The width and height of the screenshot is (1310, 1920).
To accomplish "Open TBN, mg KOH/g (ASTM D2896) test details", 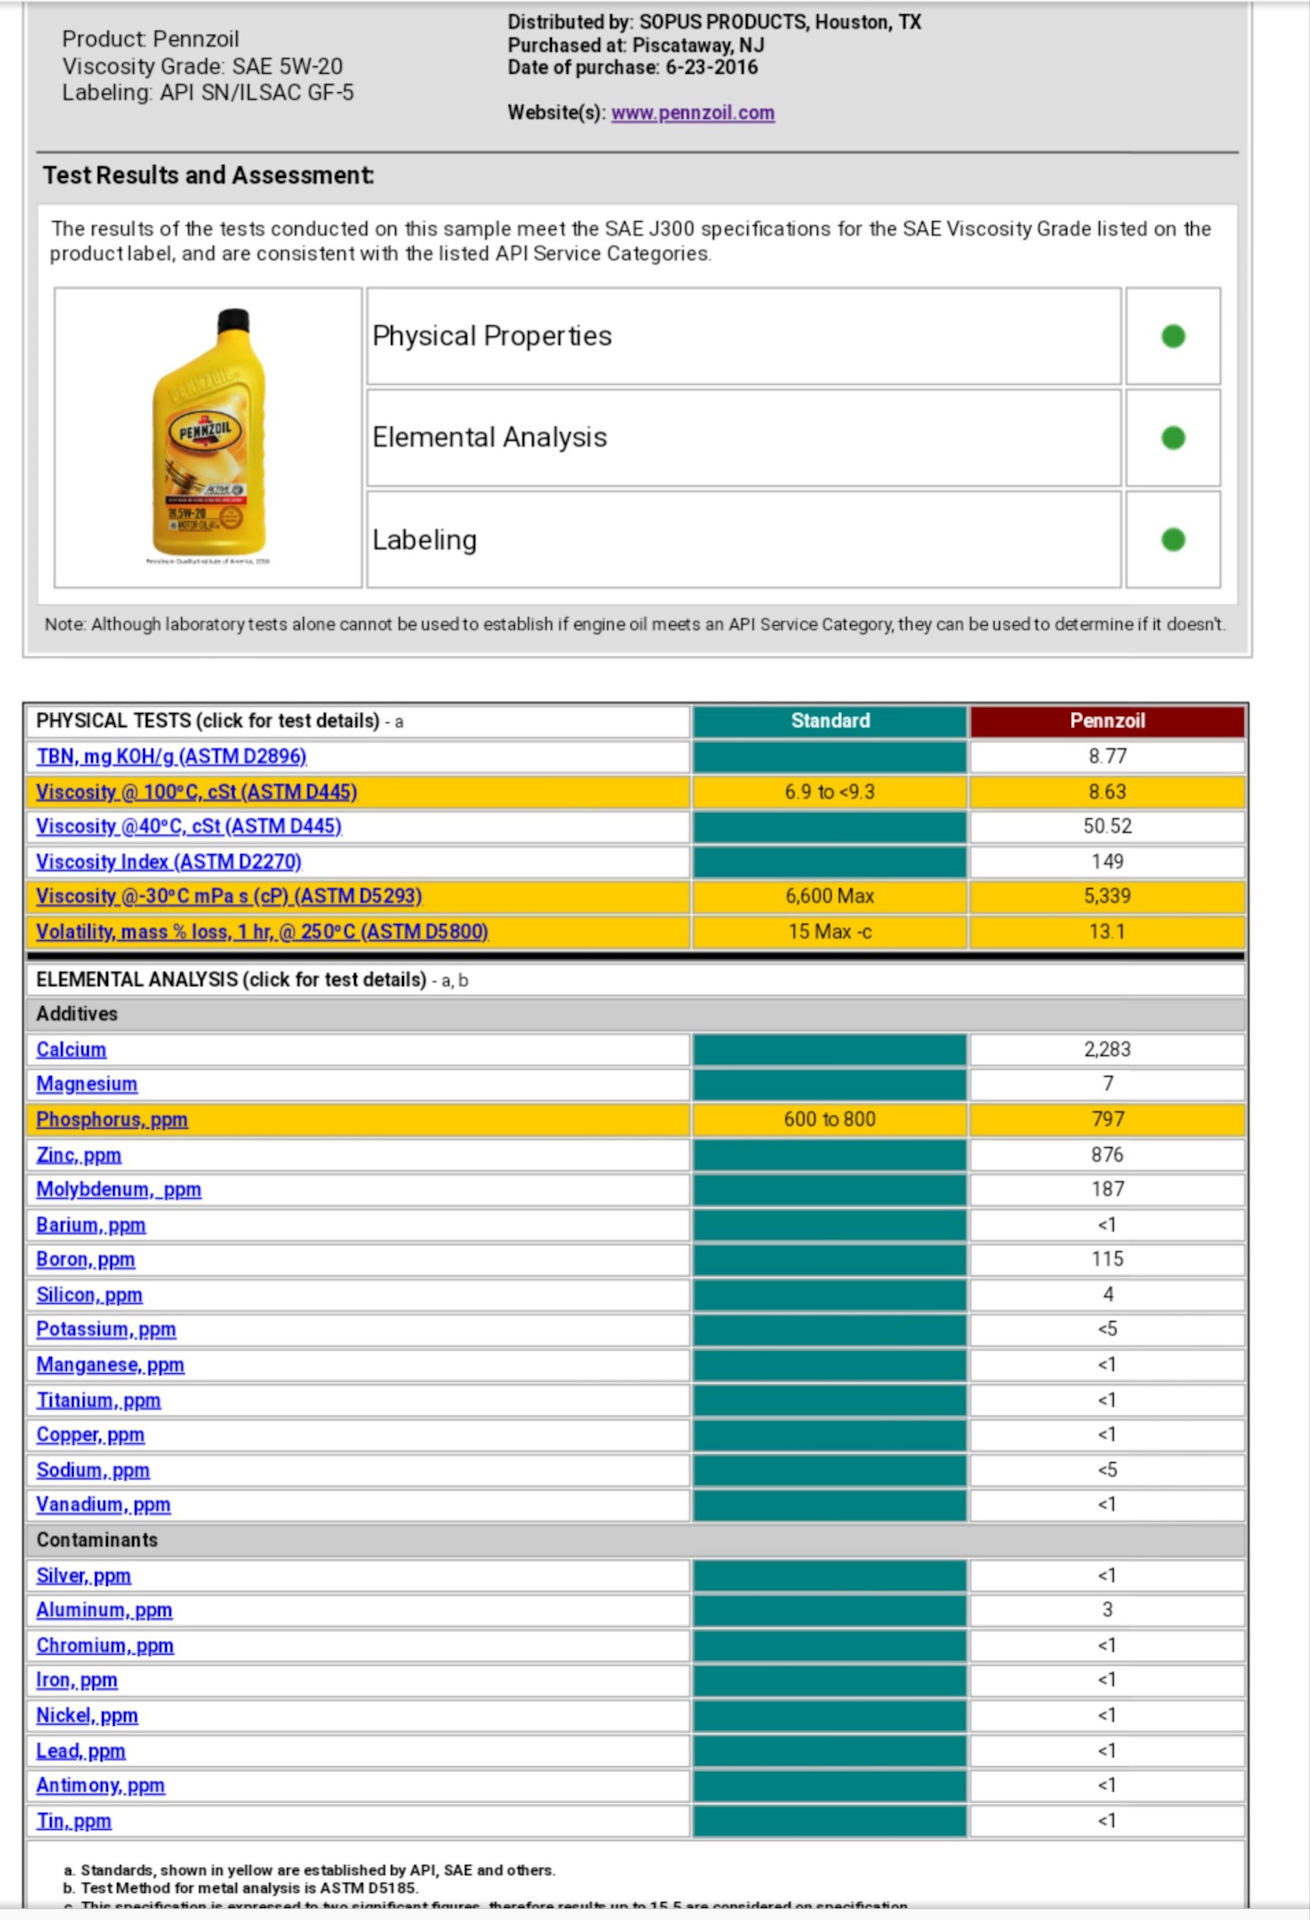I will click(x=171, y=757).
